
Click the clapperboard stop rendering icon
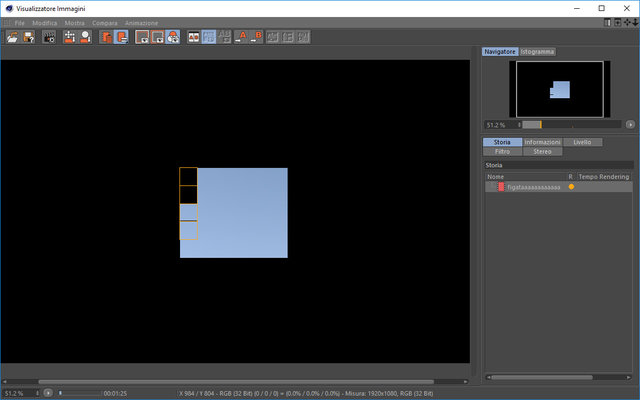click(x=49, y=37)
